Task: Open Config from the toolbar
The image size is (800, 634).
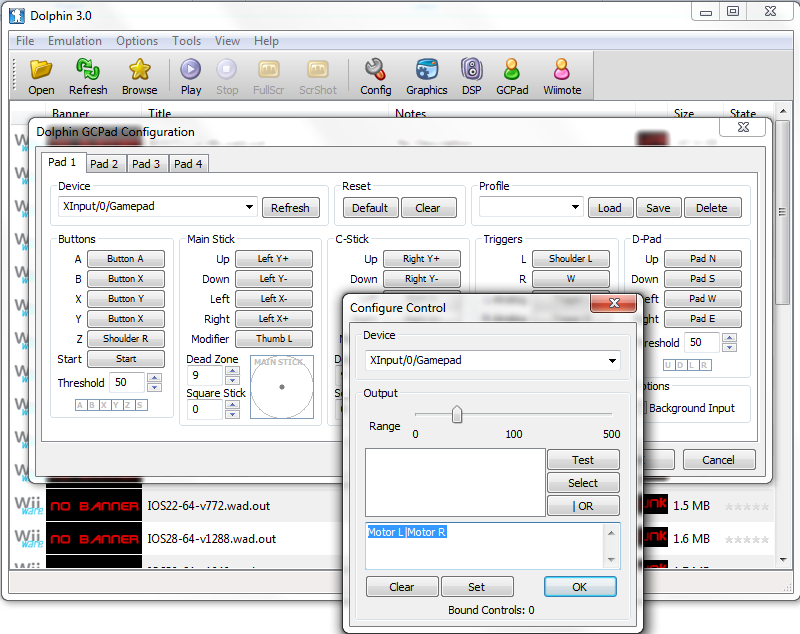Action: point(376,77)
